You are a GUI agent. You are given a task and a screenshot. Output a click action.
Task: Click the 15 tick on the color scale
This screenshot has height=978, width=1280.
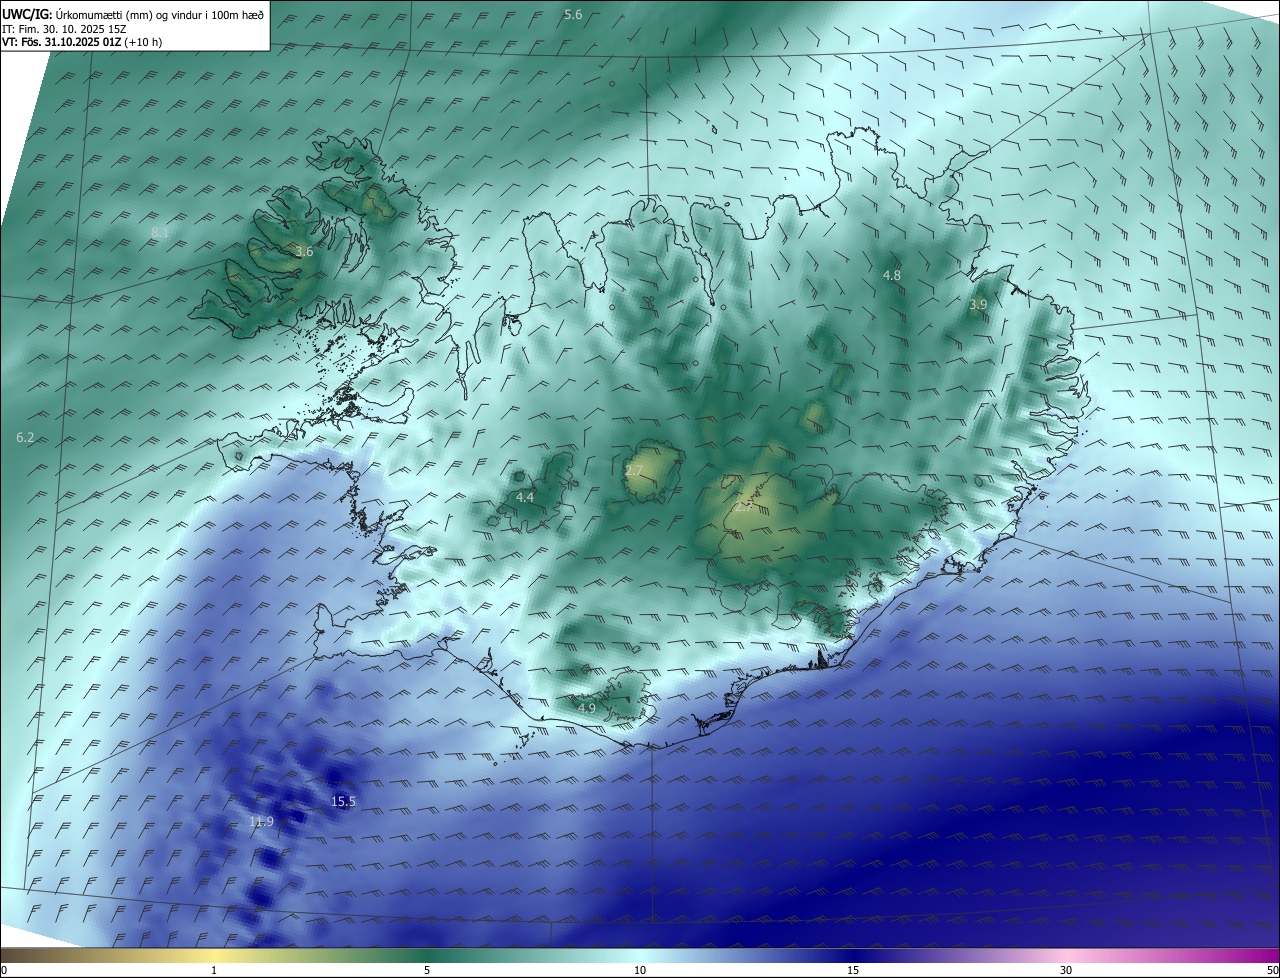tap(853, 970)
